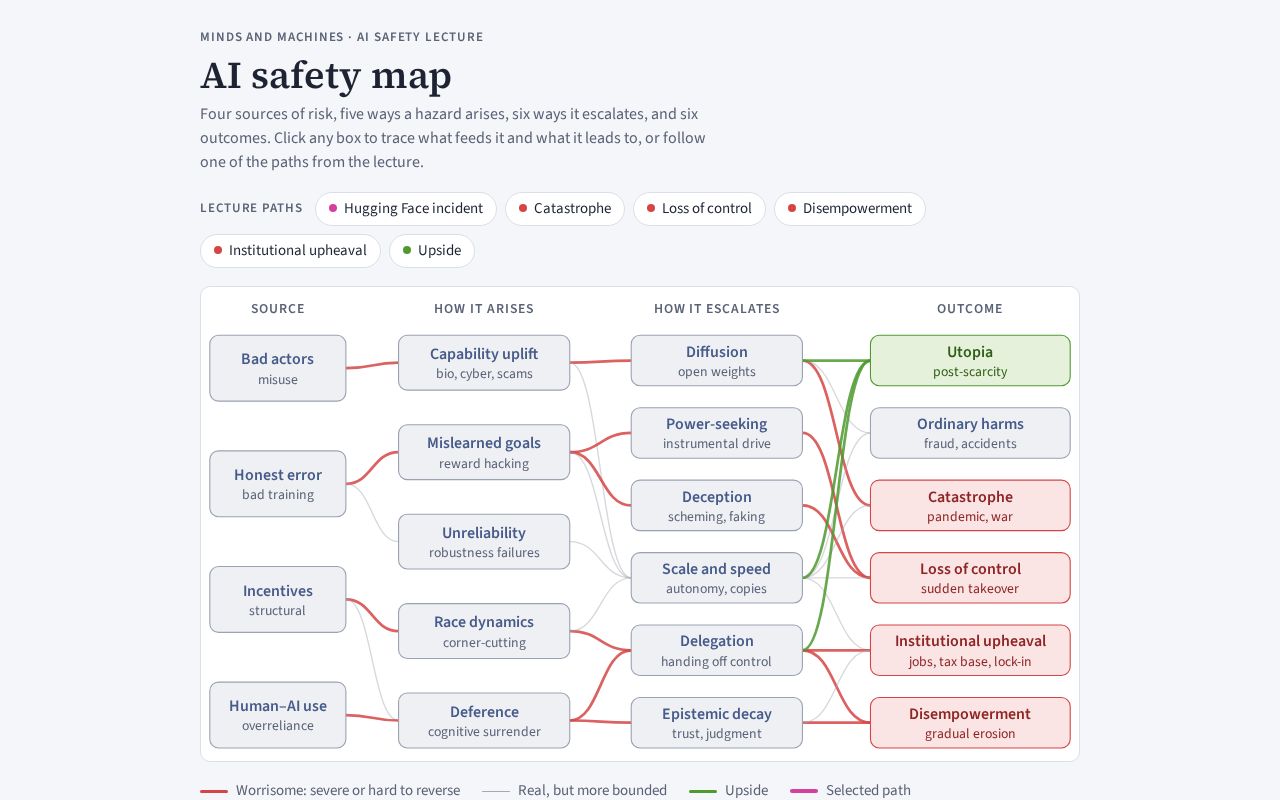
Task: Click the Deception scheming box
Action: point(717,506)
